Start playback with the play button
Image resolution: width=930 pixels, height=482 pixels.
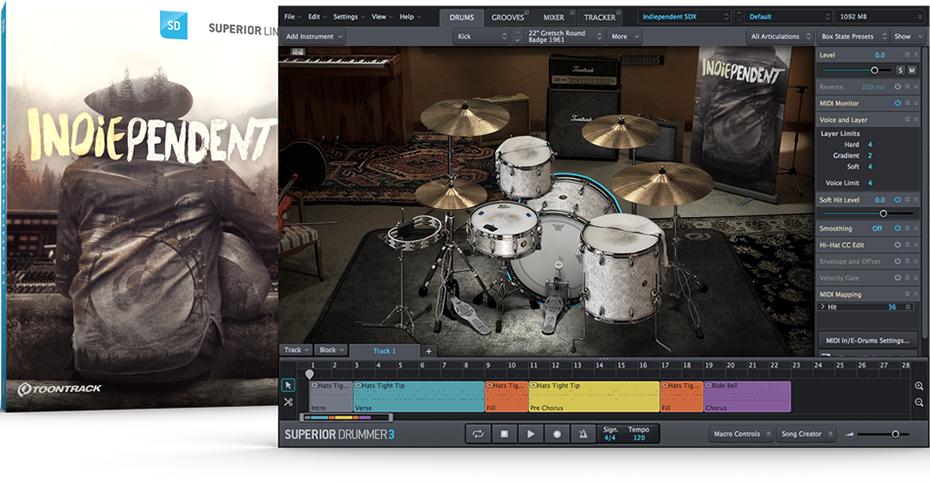pos(531,434)
